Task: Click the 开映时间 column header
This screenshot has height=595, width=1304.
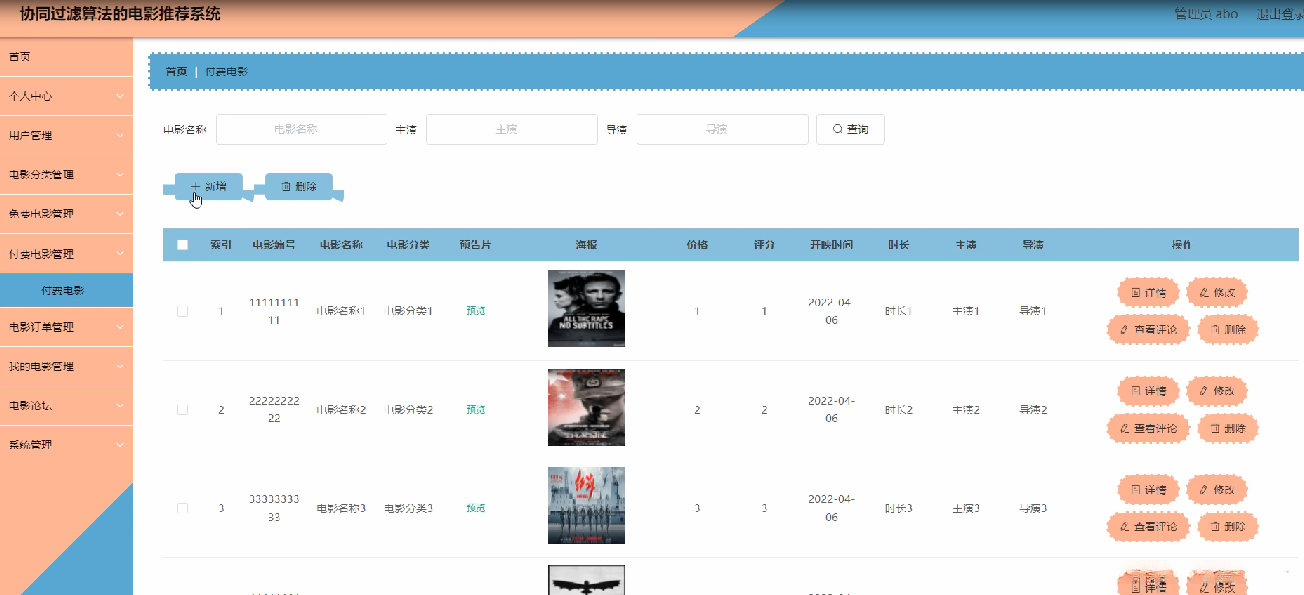Action: [831, 245]
